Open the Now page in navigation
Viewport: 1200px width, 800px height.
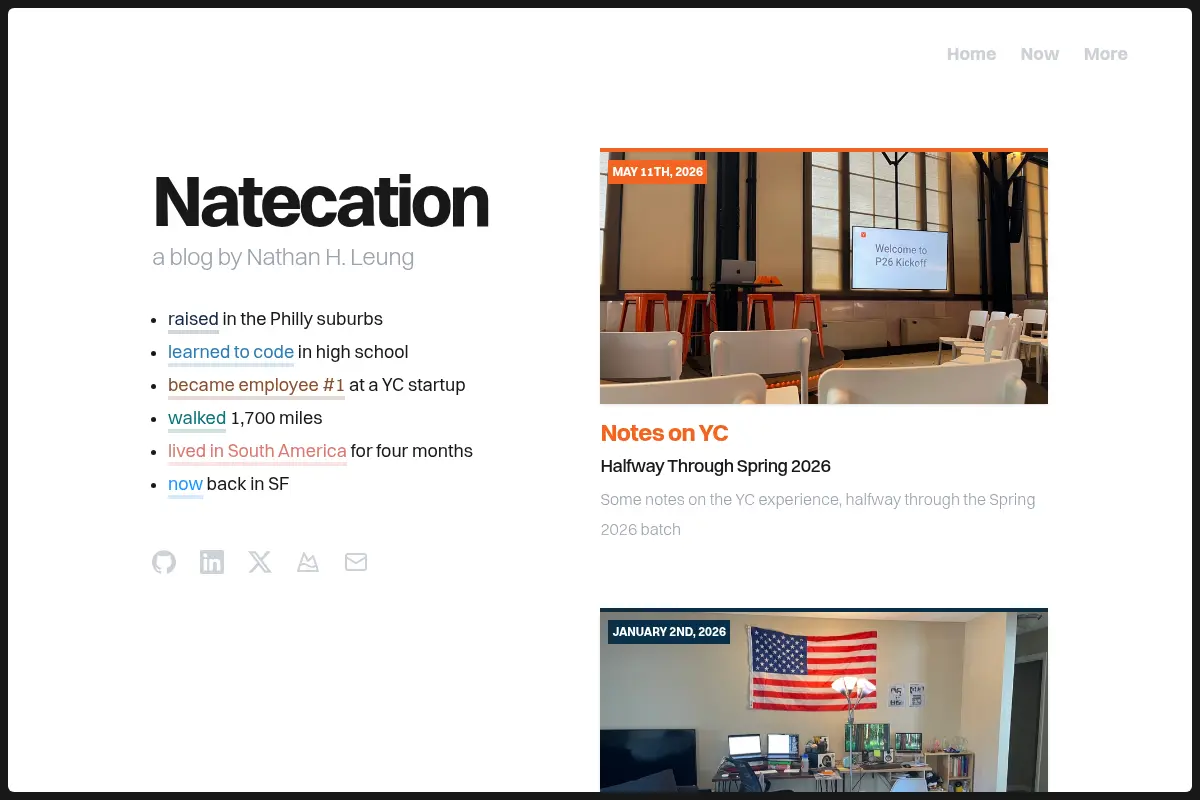[x=1039, y=54]
